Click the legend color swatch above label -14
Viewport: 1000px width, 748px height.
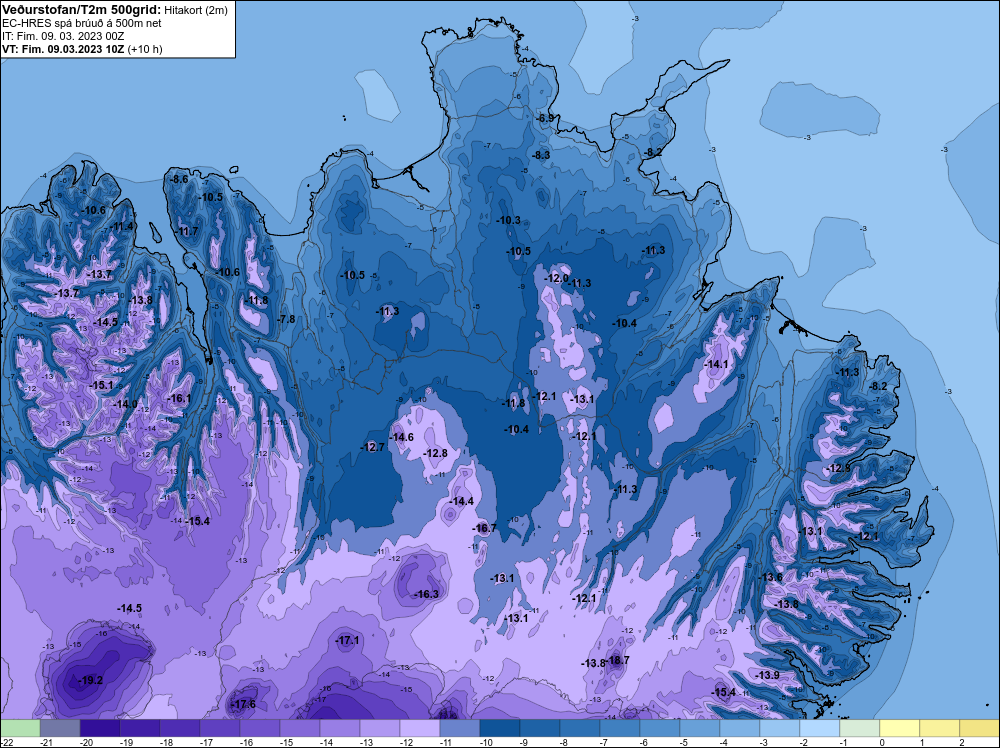coord(340,728)
